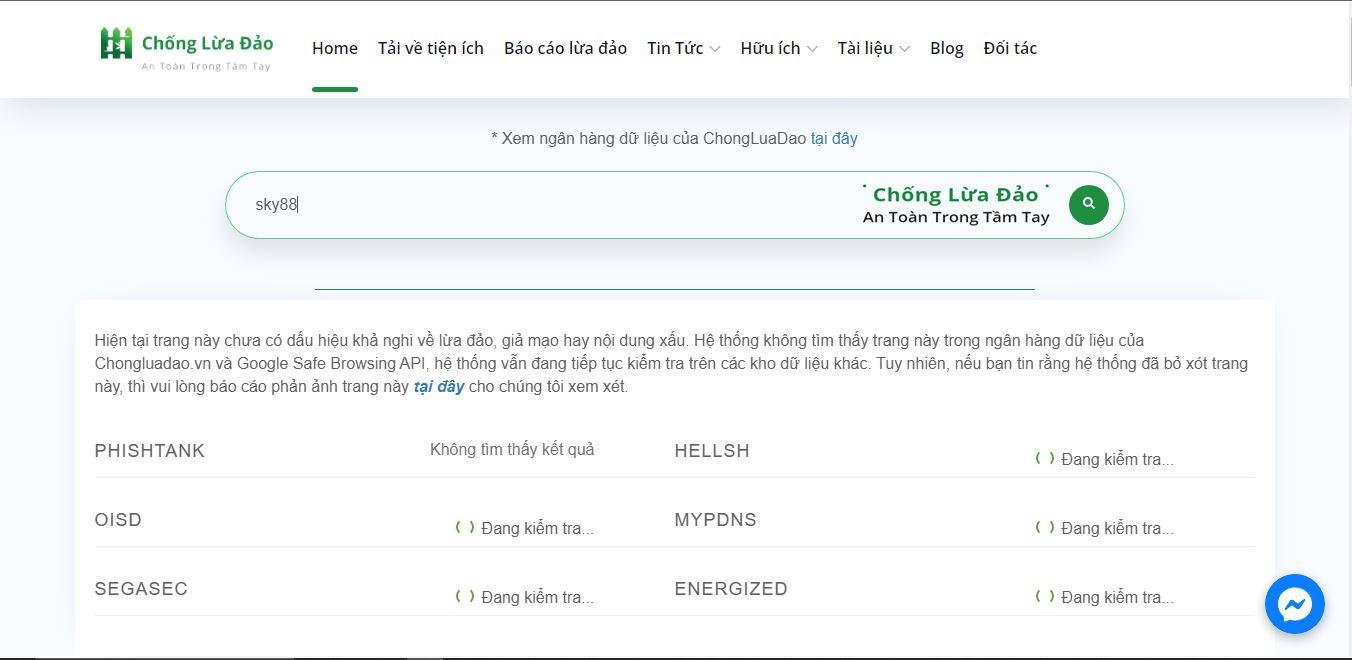Click the MYPDNS loading spinner icon
Image resolution: width=1352 pixels, height=660 pixels.
[1045, 528]
